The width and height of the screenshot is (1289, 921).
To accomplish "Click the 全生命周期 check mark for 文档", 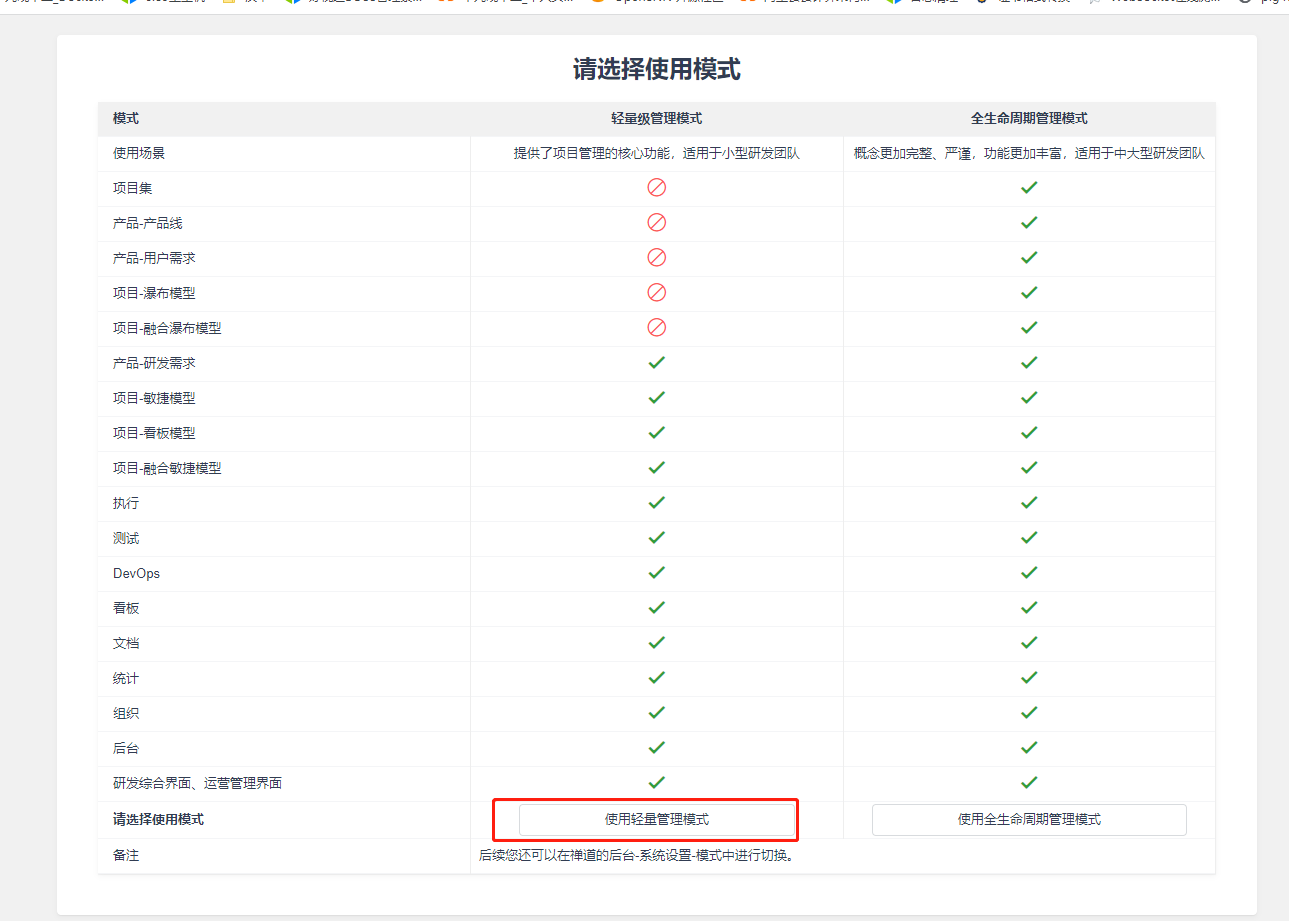I will tap(1029, 642).
